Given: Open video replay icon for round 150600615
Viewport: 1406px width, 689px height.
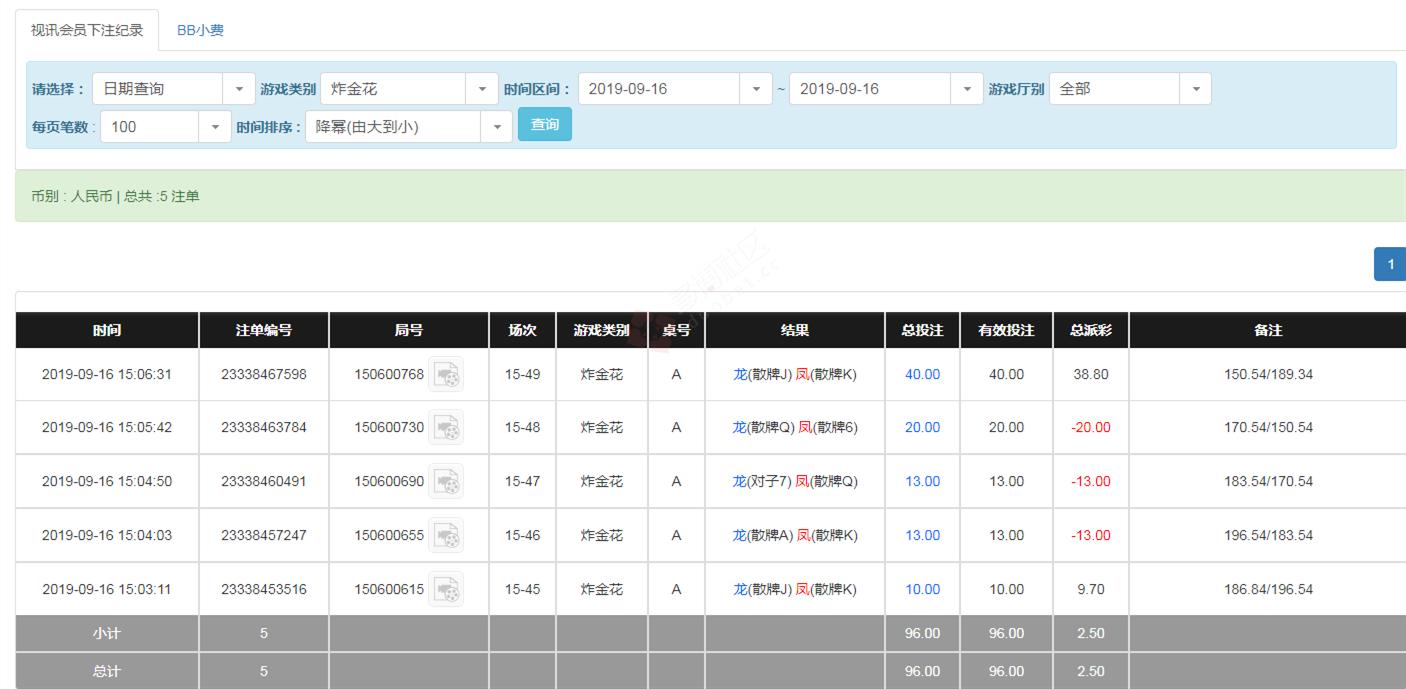Looking at the screenshot, I should click(446, 589).
